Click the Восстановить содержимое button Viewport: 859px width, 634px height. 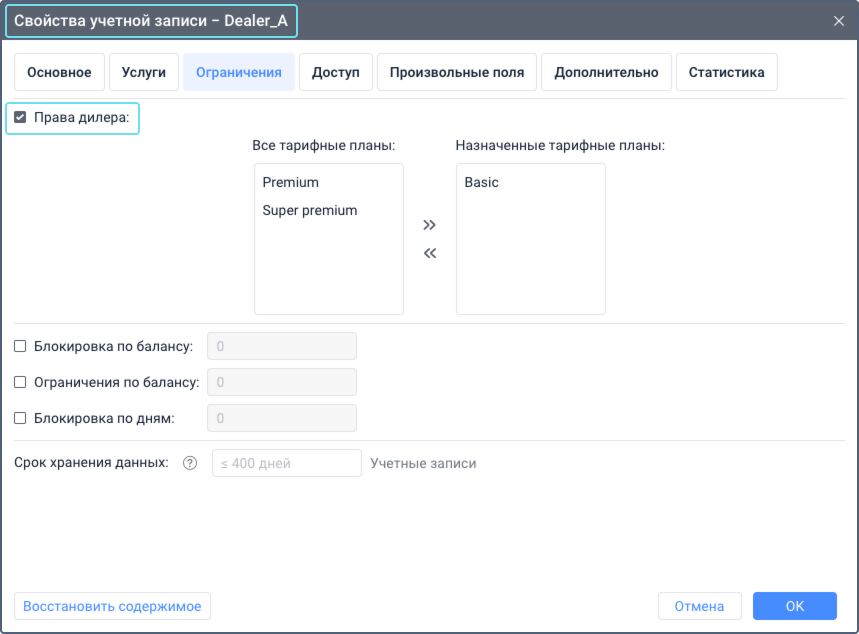click(111, 606)
